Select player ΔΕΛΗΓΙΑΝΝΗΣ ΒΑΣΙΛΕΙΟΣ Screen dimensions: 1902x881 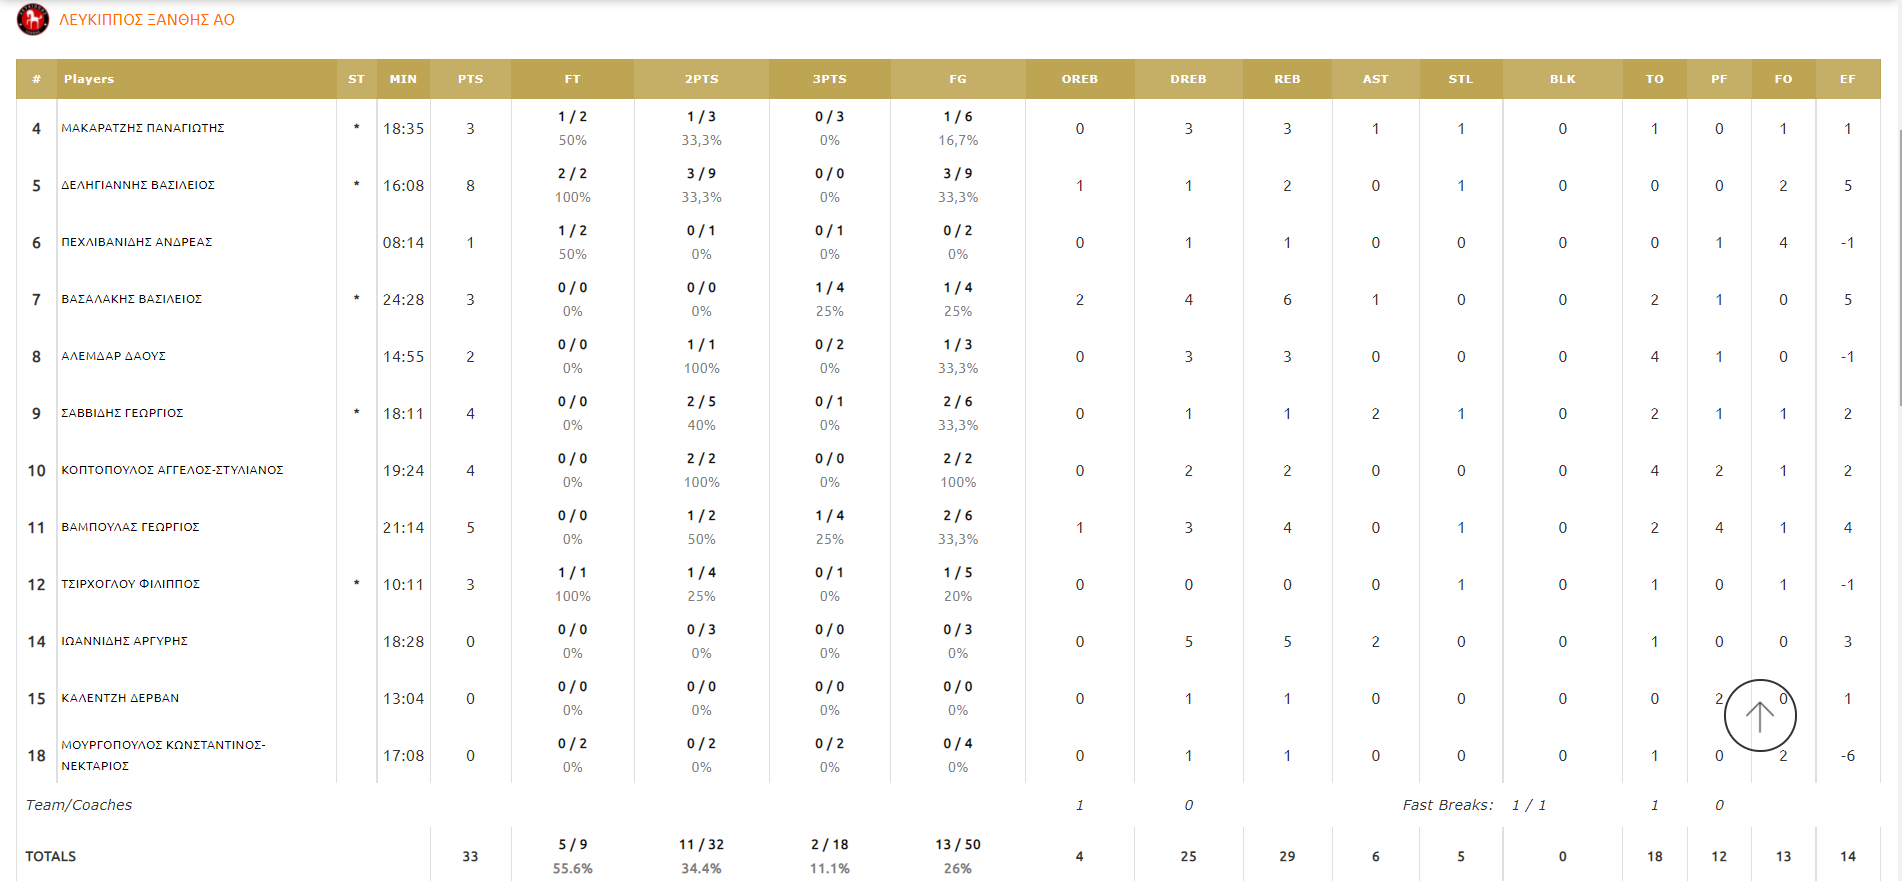(138, 185)
